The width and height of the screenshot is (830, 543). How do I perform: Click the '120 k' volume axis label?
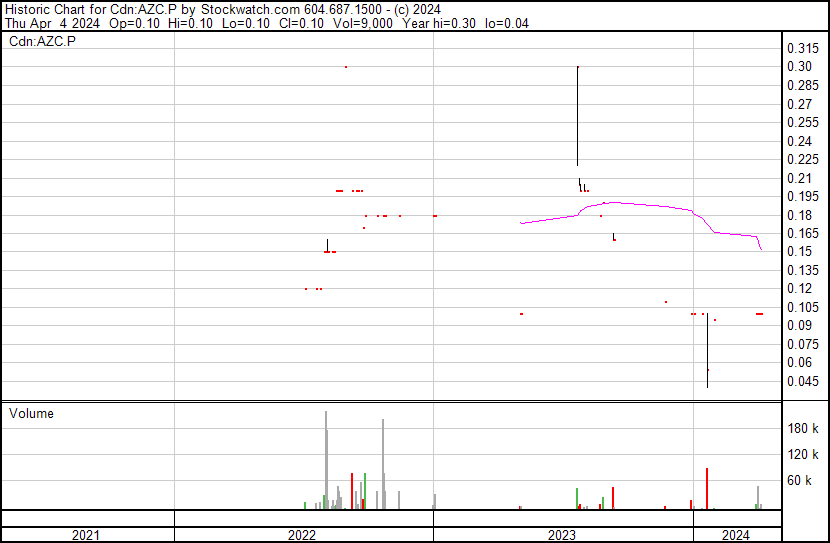pyautogui.click(x=803, y=454)
